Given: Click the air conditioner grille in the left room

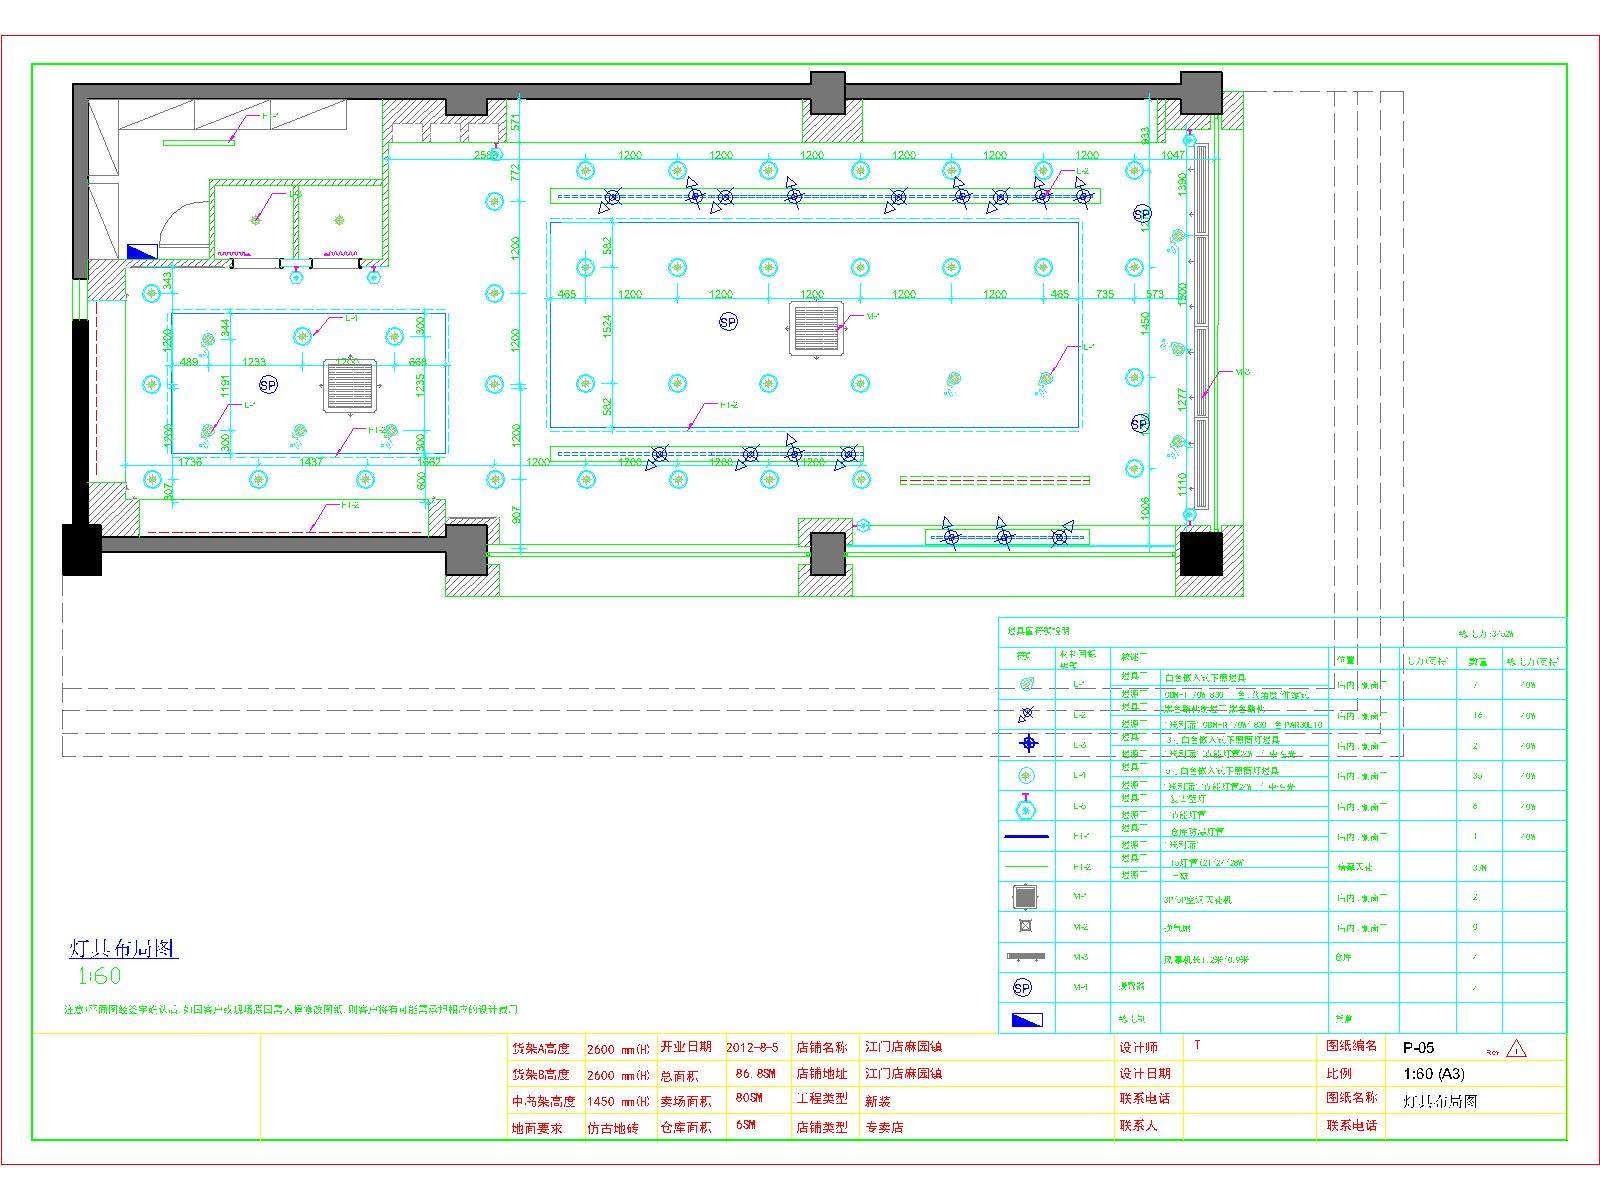Looking at the screenshot, I should click(x=353, y=385).
